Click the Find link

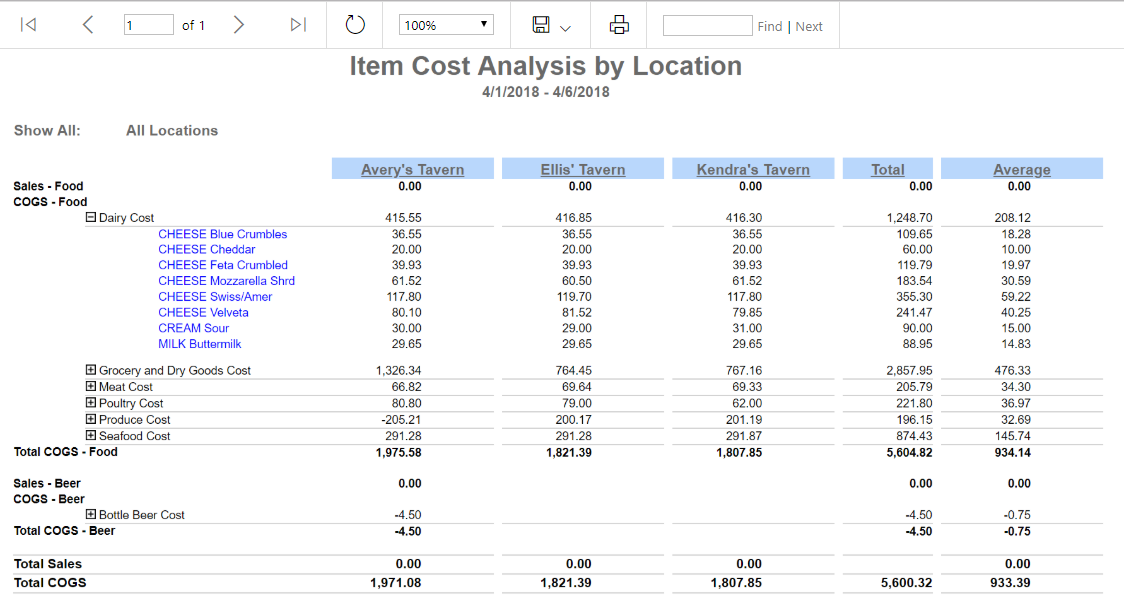(770, 27)
